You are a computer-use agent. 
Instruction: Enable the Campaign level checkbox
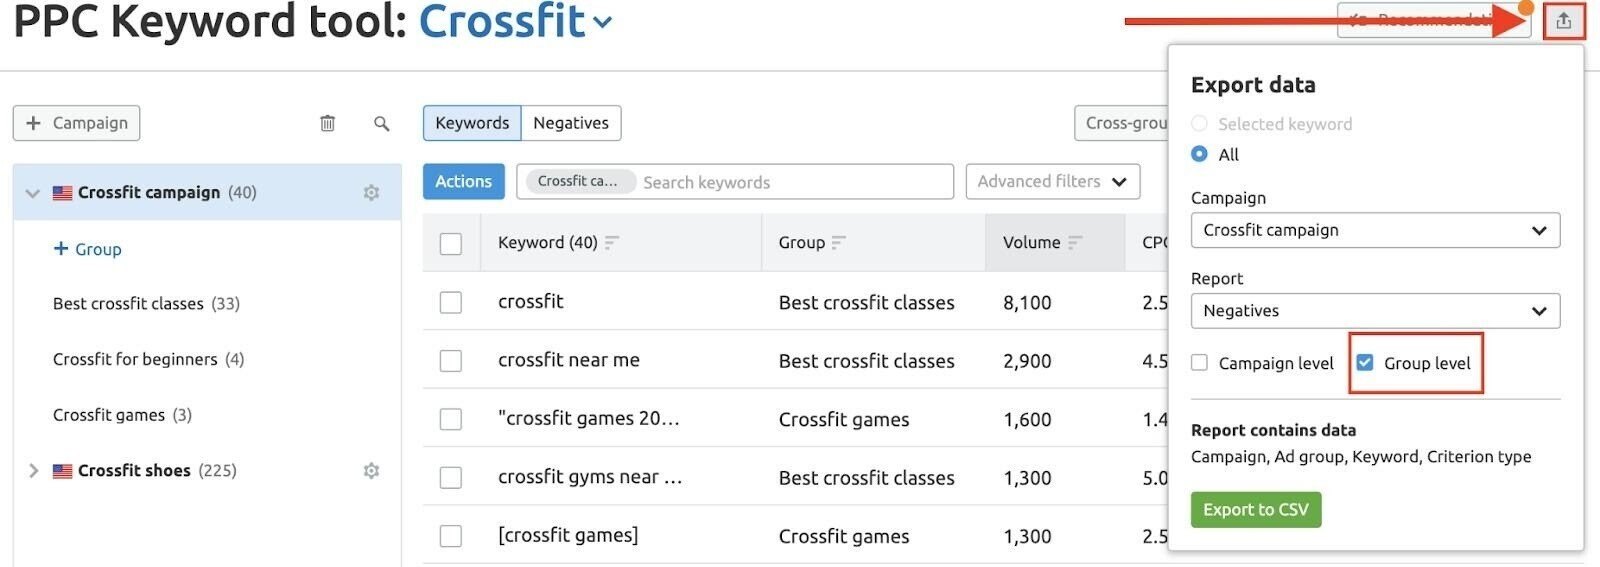(x=1199, y=363)
